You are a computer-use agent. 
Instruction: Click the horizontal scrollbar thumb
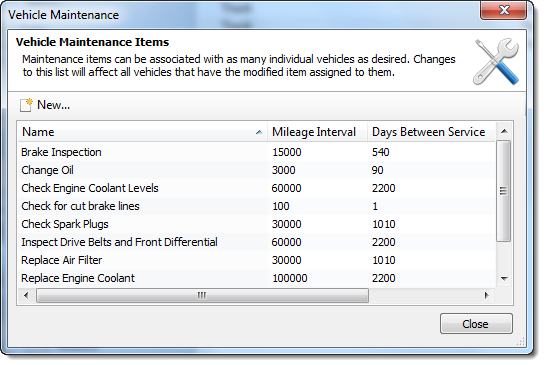click(202, 296)
